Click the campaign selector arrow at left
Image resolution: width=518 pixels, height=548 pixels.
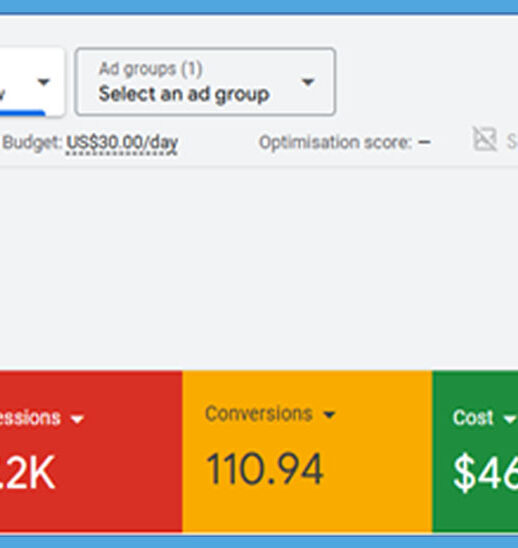click(44, 82)
